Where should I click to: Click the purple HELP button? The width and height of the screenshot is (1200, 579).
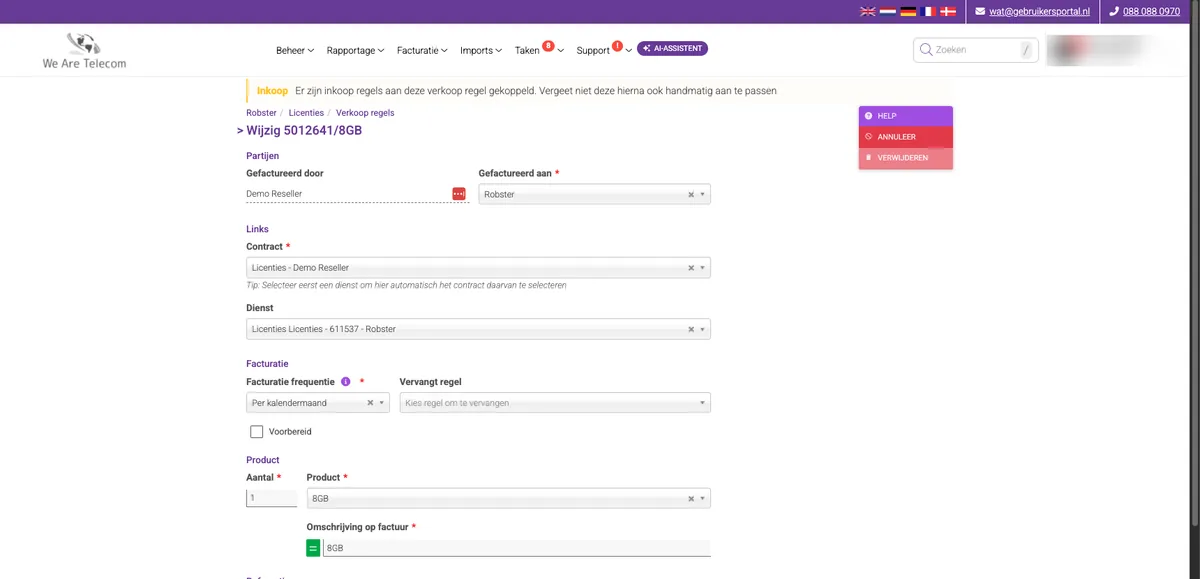click(x=905, y=116)
